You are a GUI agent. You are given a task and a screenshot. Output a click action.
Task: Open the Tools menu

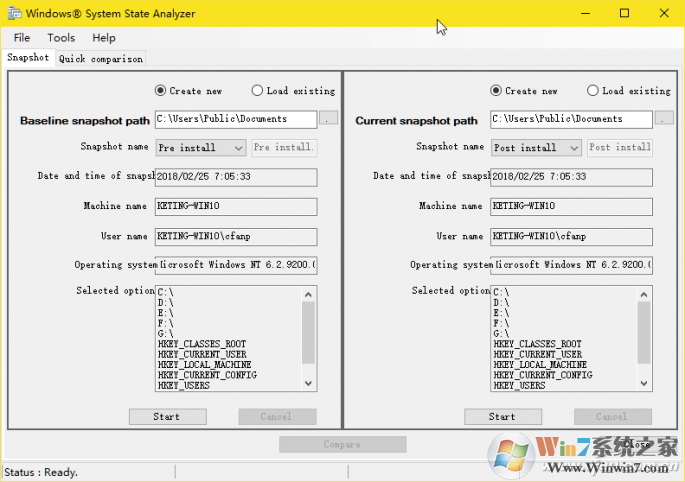click(61, 38)
